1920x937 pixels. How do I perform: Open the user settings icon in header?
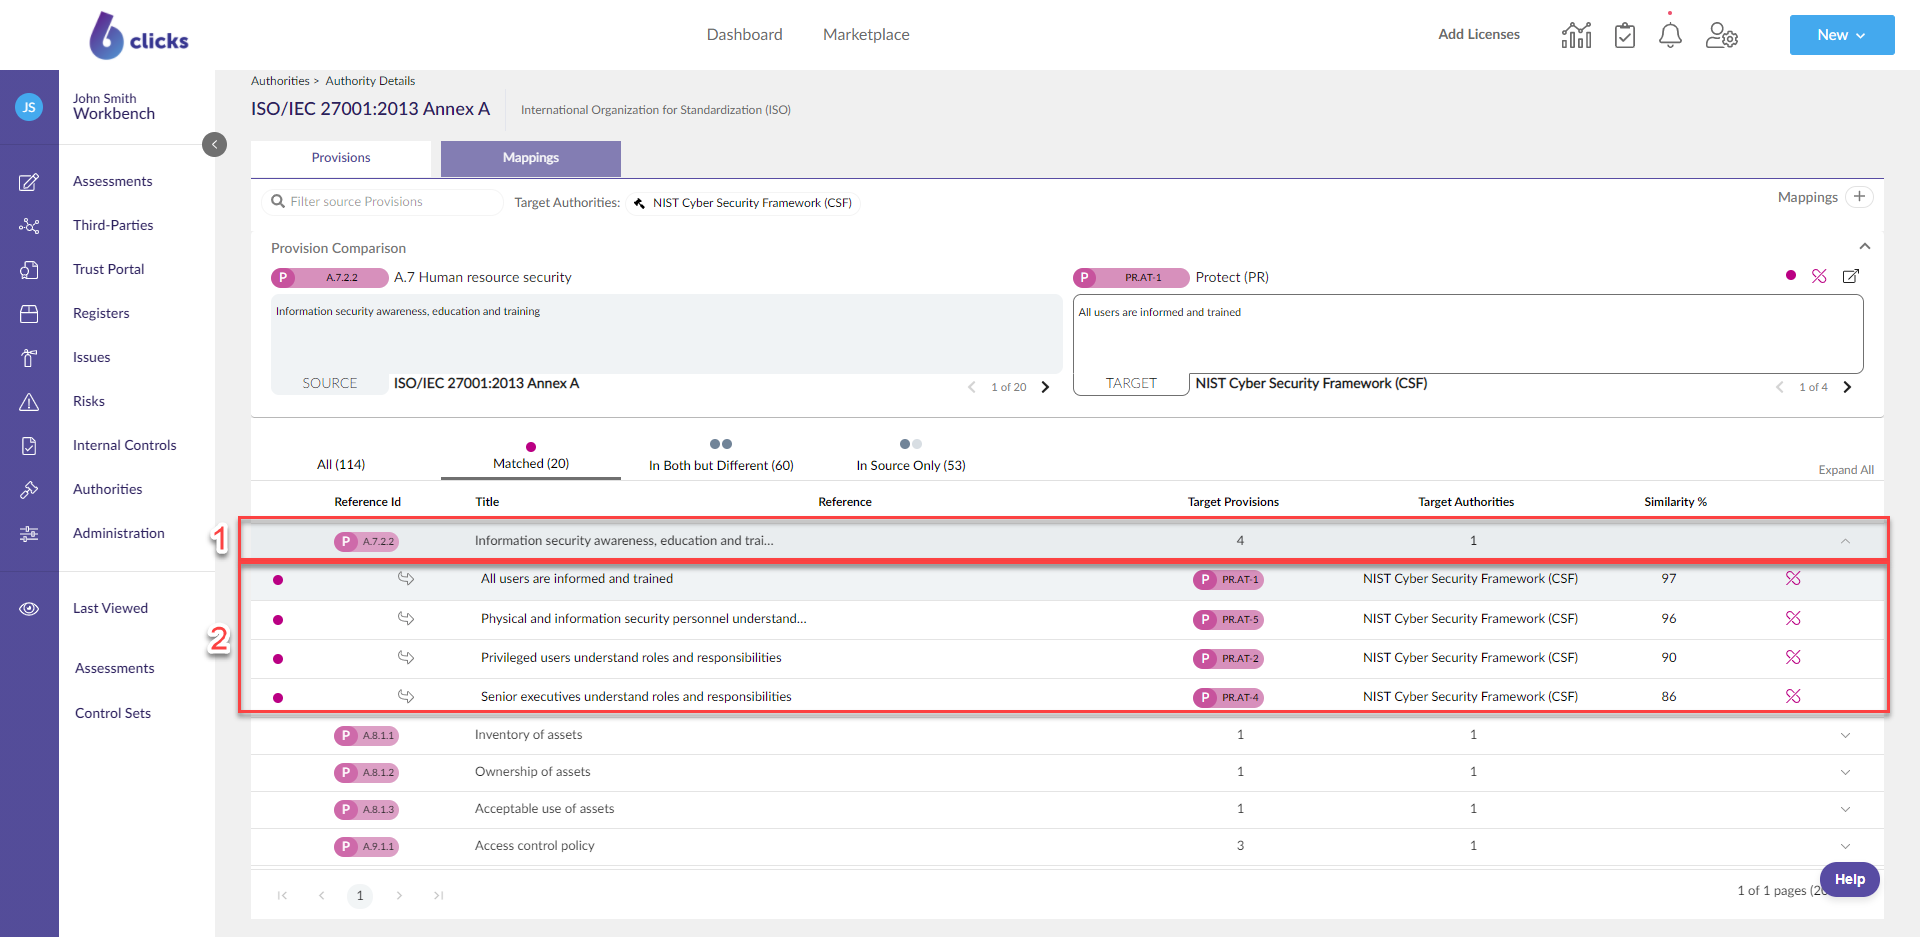1721,35
